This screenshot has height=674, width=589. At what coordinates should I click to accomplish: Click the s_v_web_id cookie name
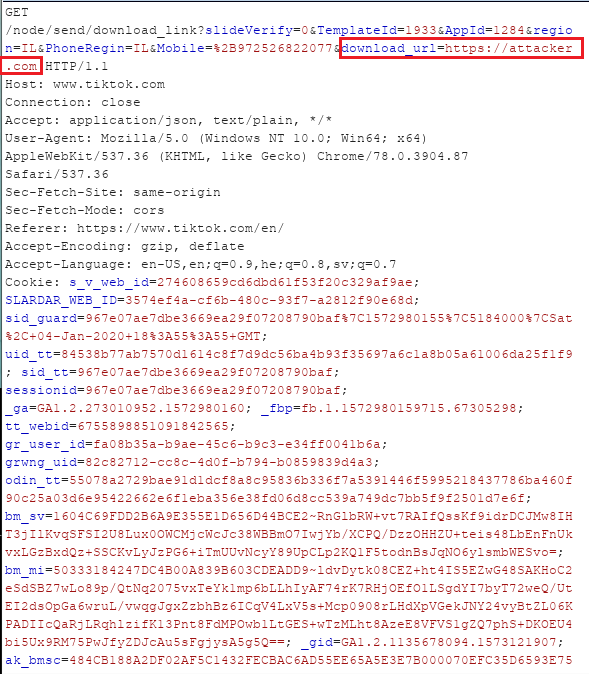tap(109, 282)
